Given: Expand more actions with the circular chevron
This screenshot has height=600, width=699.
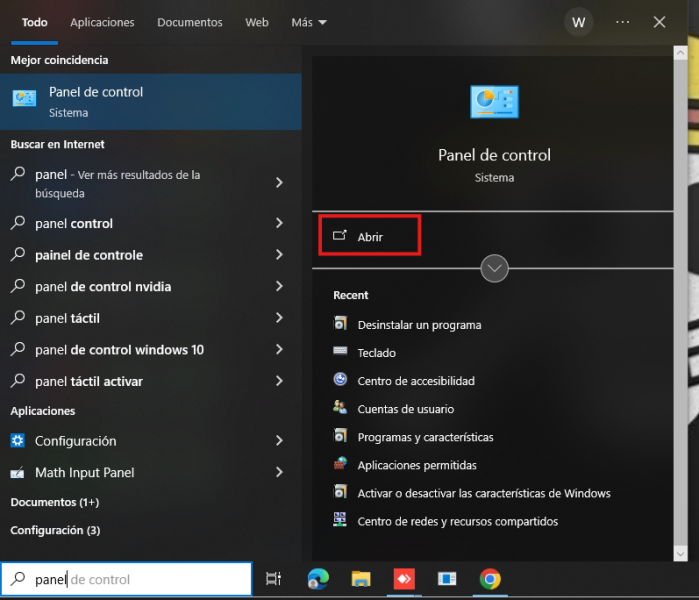Looking at the screenshot, I should tap(495, 268).
